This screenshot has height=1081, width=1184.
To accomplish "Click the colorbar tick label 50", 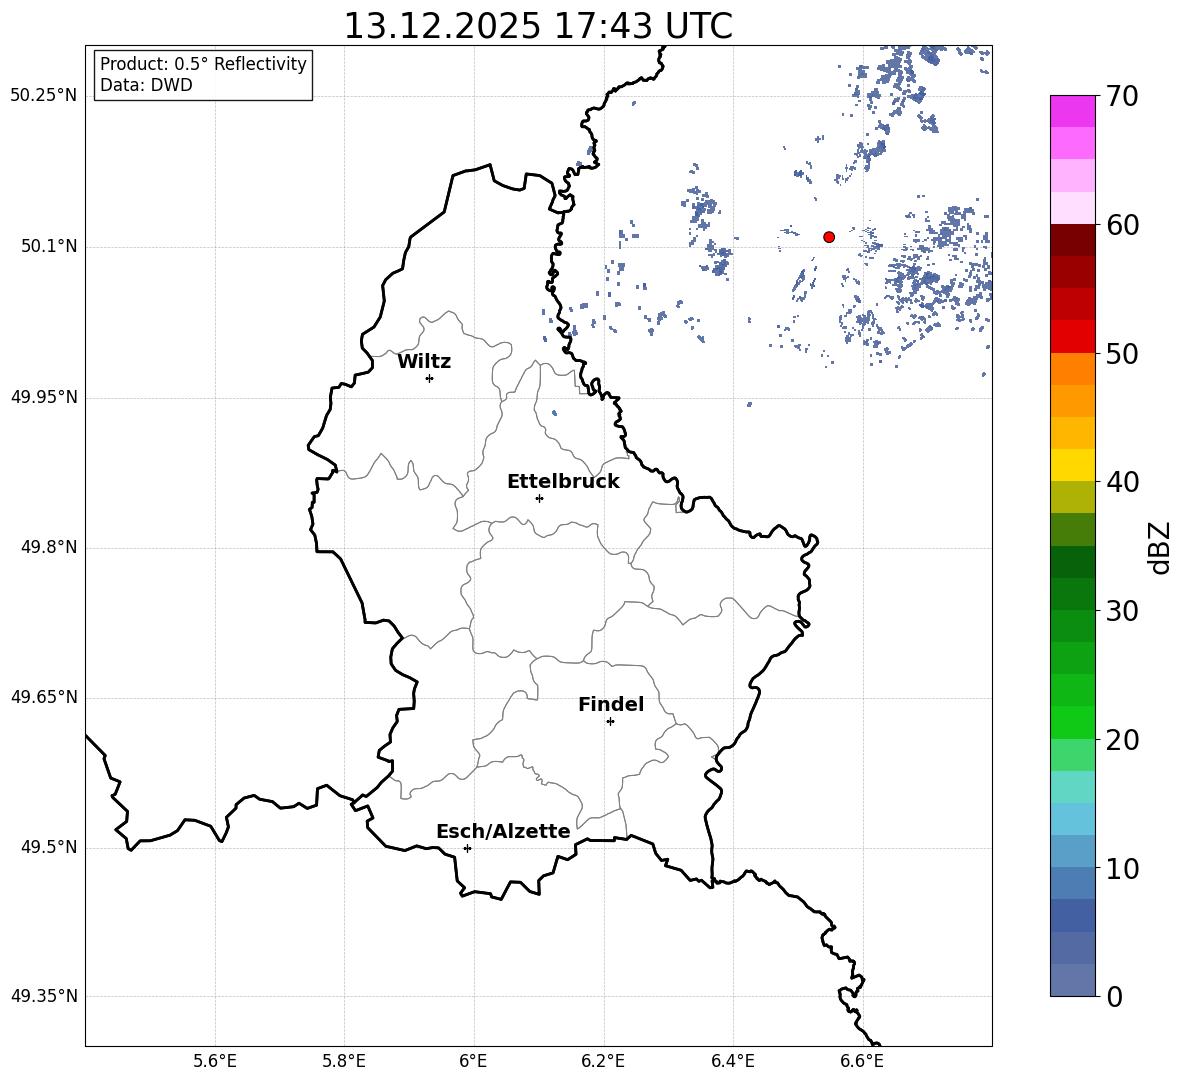I will 1122,354.
